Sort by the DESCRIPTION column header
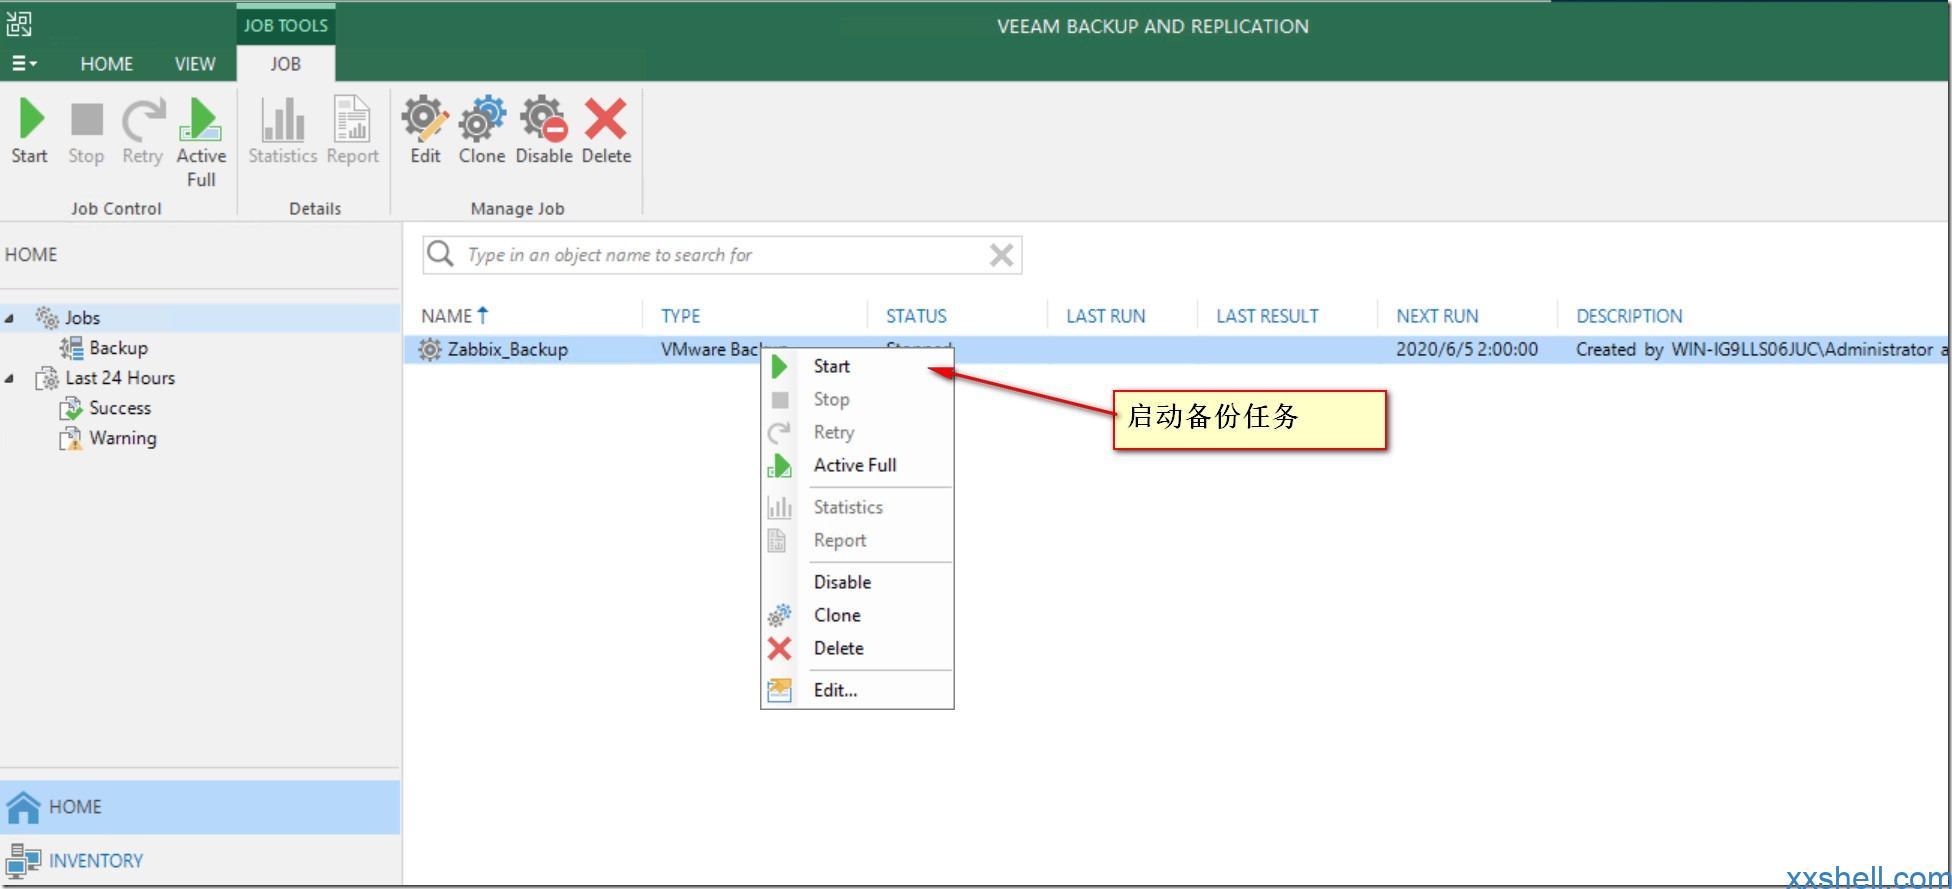Image resolution: width=1952 pixels, height=889 pixels. click(x=1629, y=316)
